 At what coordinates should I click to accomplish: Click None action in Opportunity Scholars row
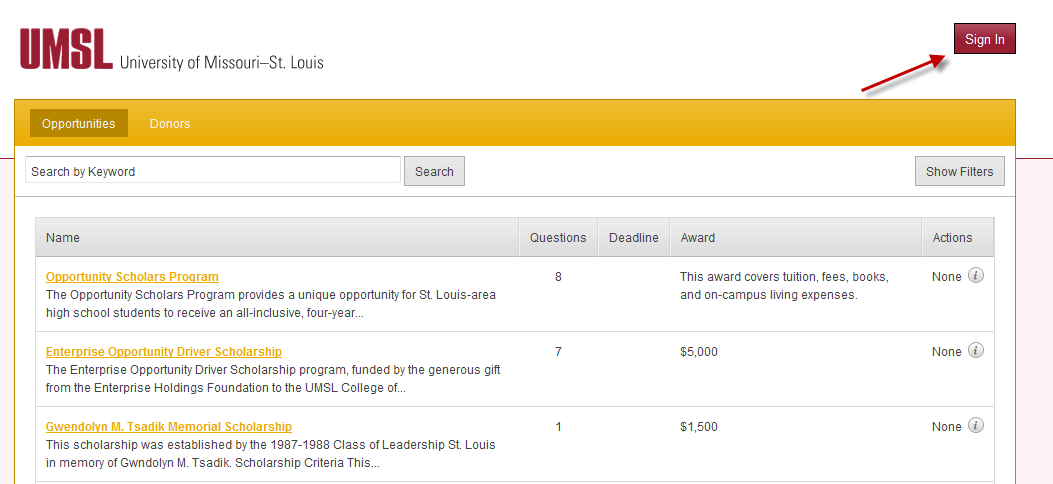click(x=947, y=277)
